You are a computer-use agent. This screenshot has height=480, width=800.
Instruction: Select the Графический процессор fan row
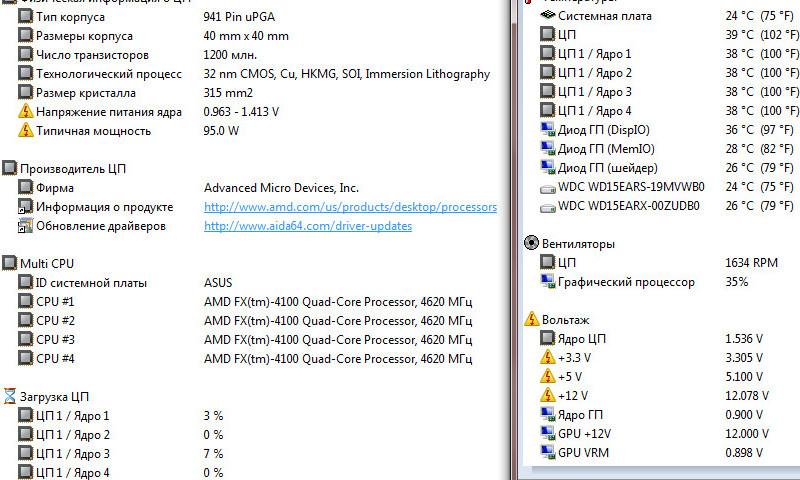click(x=626, y=282)
